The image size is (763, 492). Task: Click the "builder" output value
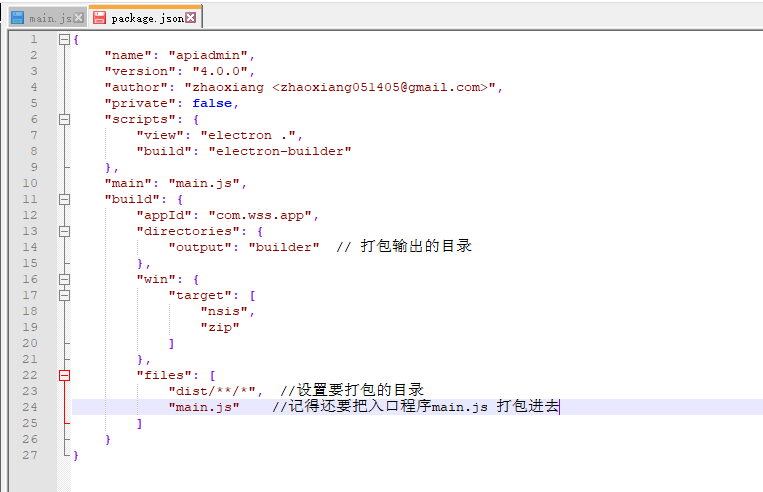[x=284, y=247]
